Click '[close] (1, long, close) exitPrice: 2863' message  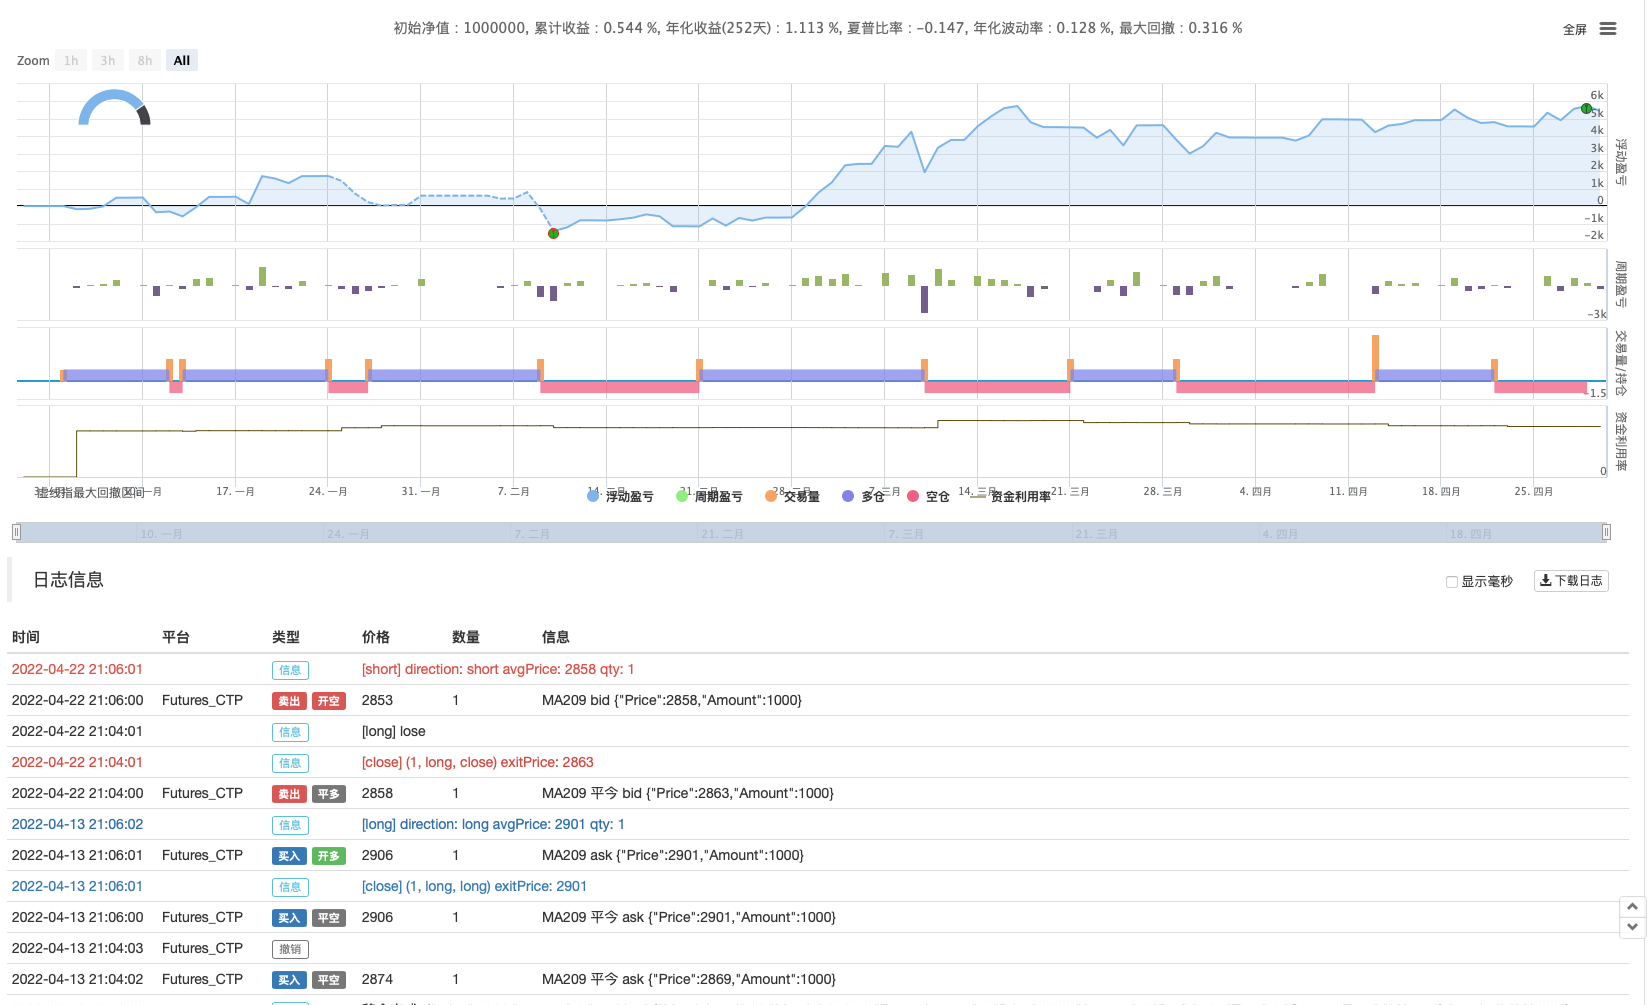[478, 762]
